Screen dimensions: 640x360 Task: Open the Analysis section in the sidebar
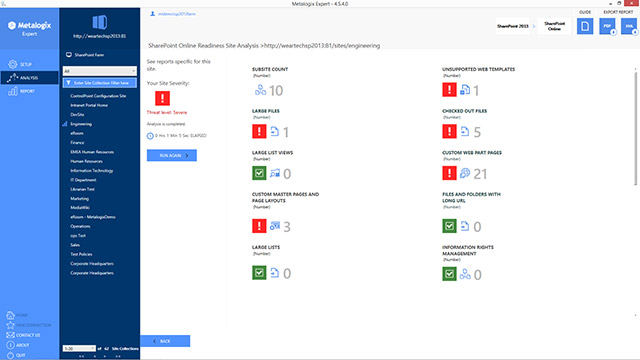point(29,78)
